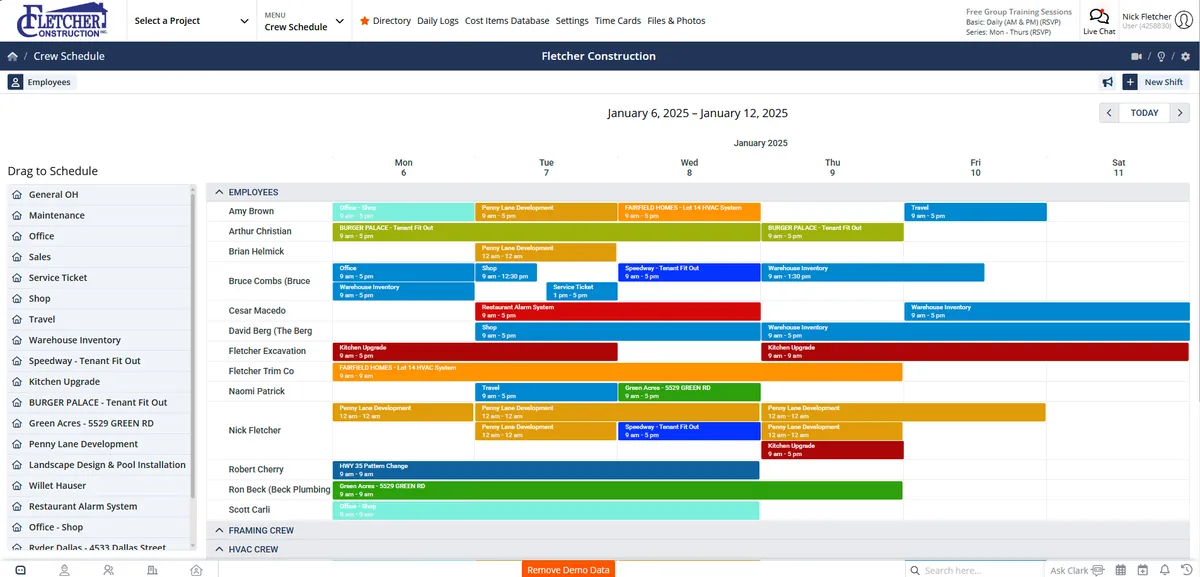Open Daily Logs in the top menu

pyautogui.click(x=438, y=20)
